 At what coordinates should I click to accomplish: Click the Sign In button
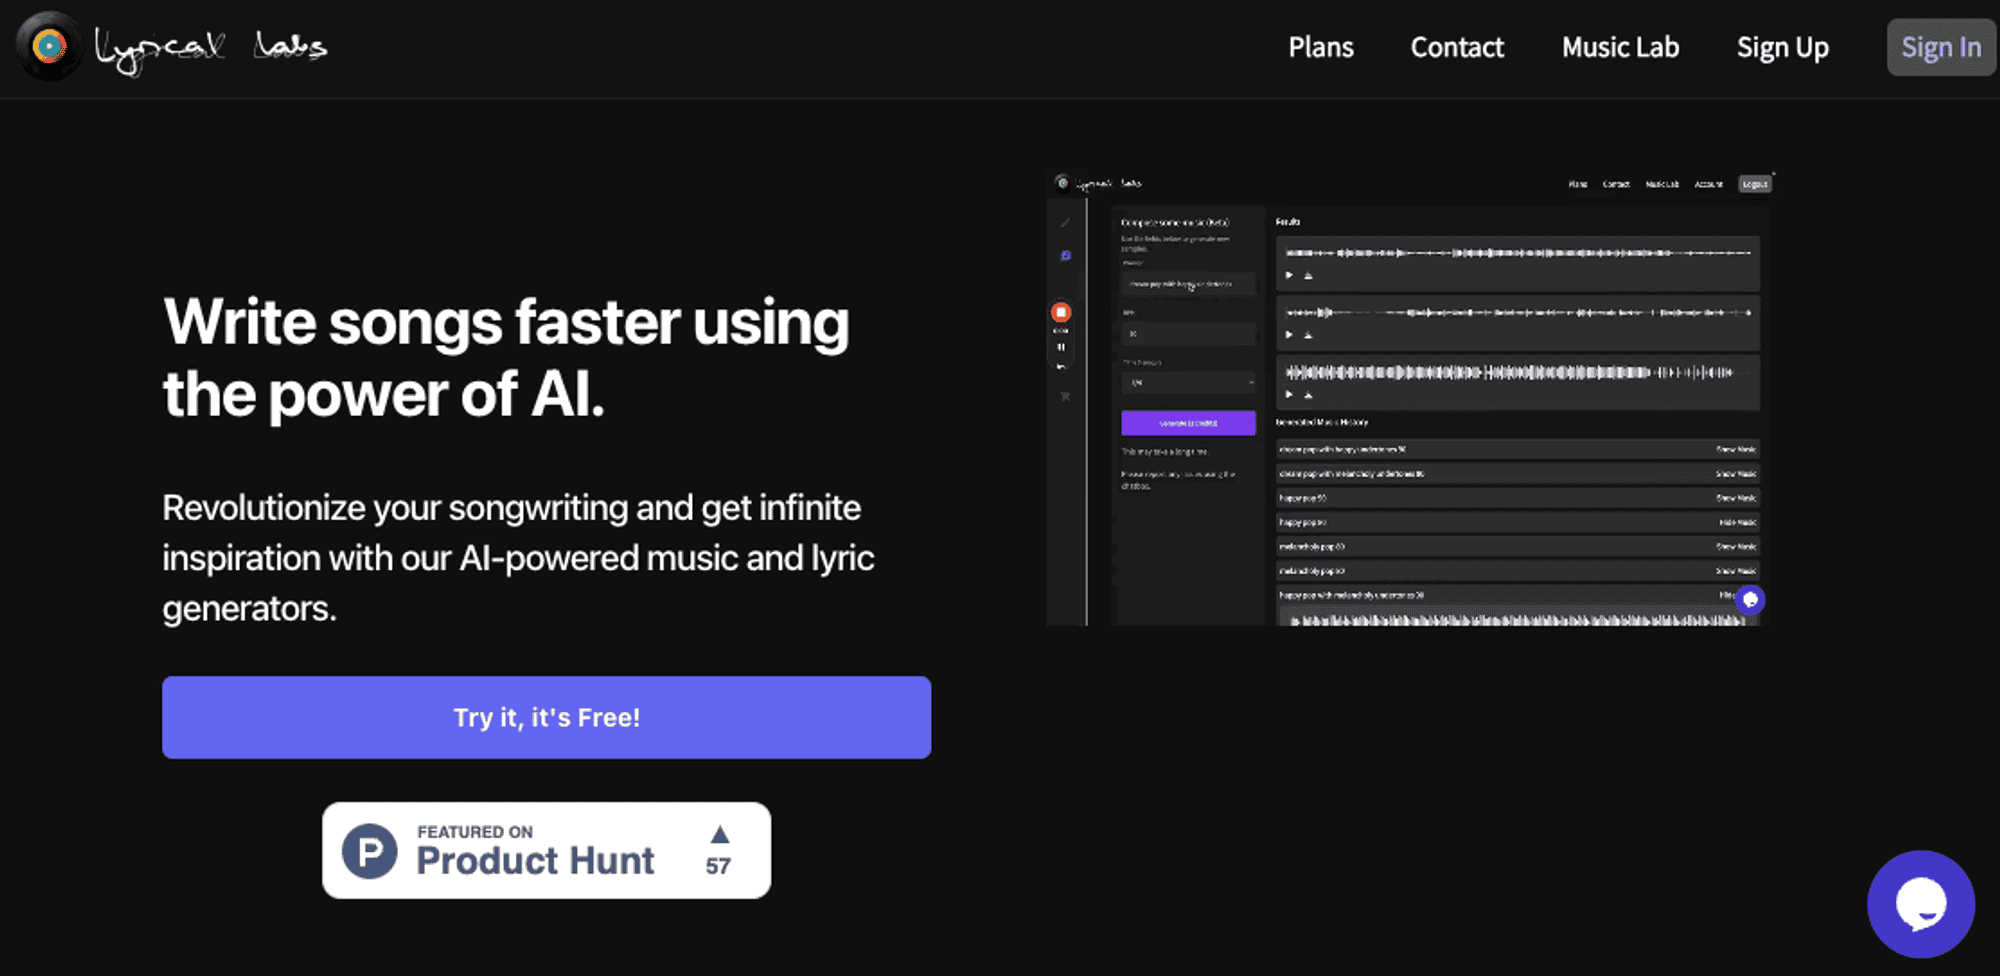tap(1941, 47)
